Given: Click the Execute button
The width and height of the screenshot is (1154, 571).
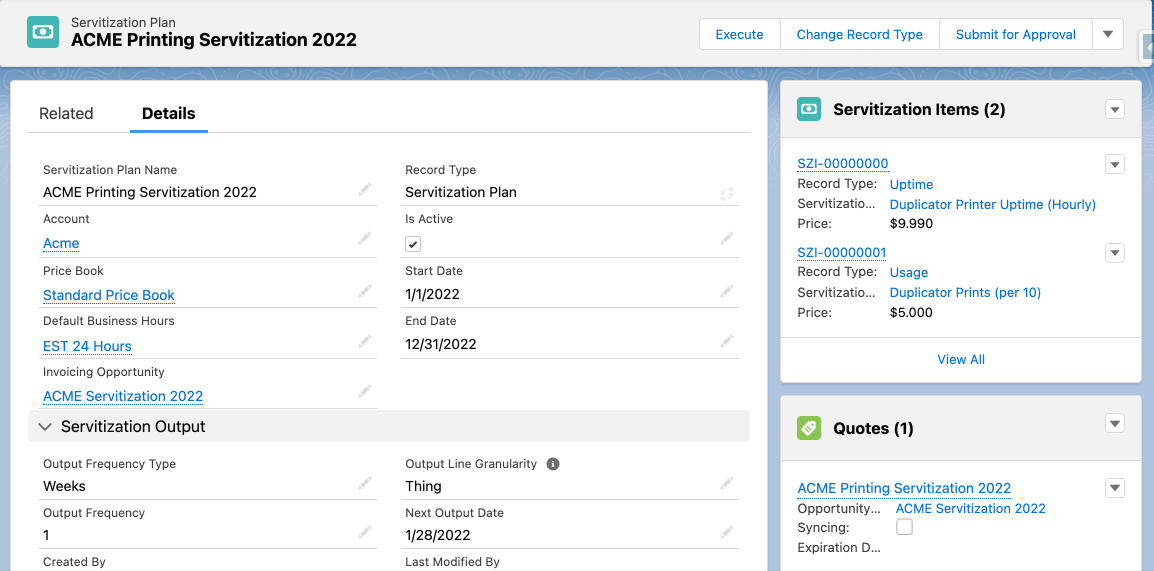Looking at the screenshot, I should tap(740, 35).
